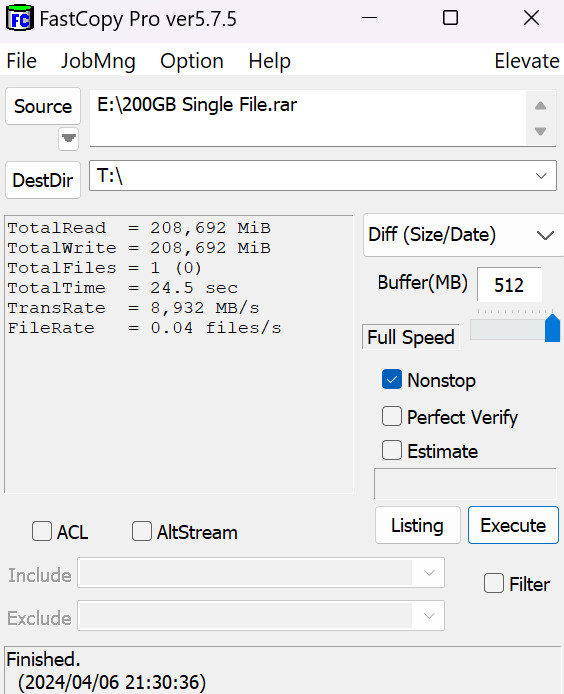Open the JobMng menu

98,61
